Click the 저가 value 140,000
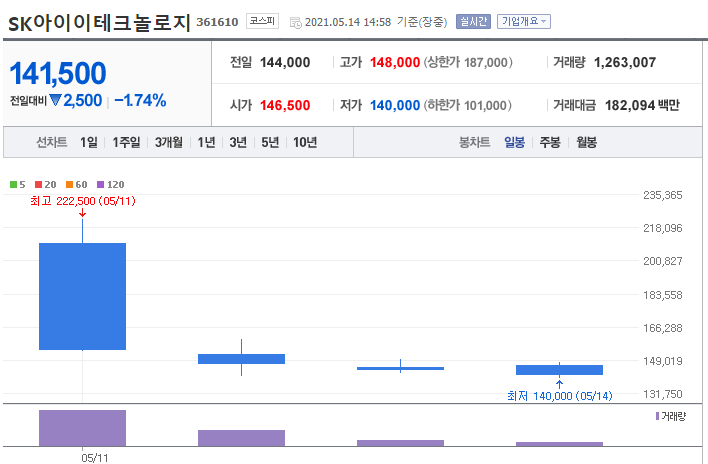 pyautogui.click(x=395, y=105)
